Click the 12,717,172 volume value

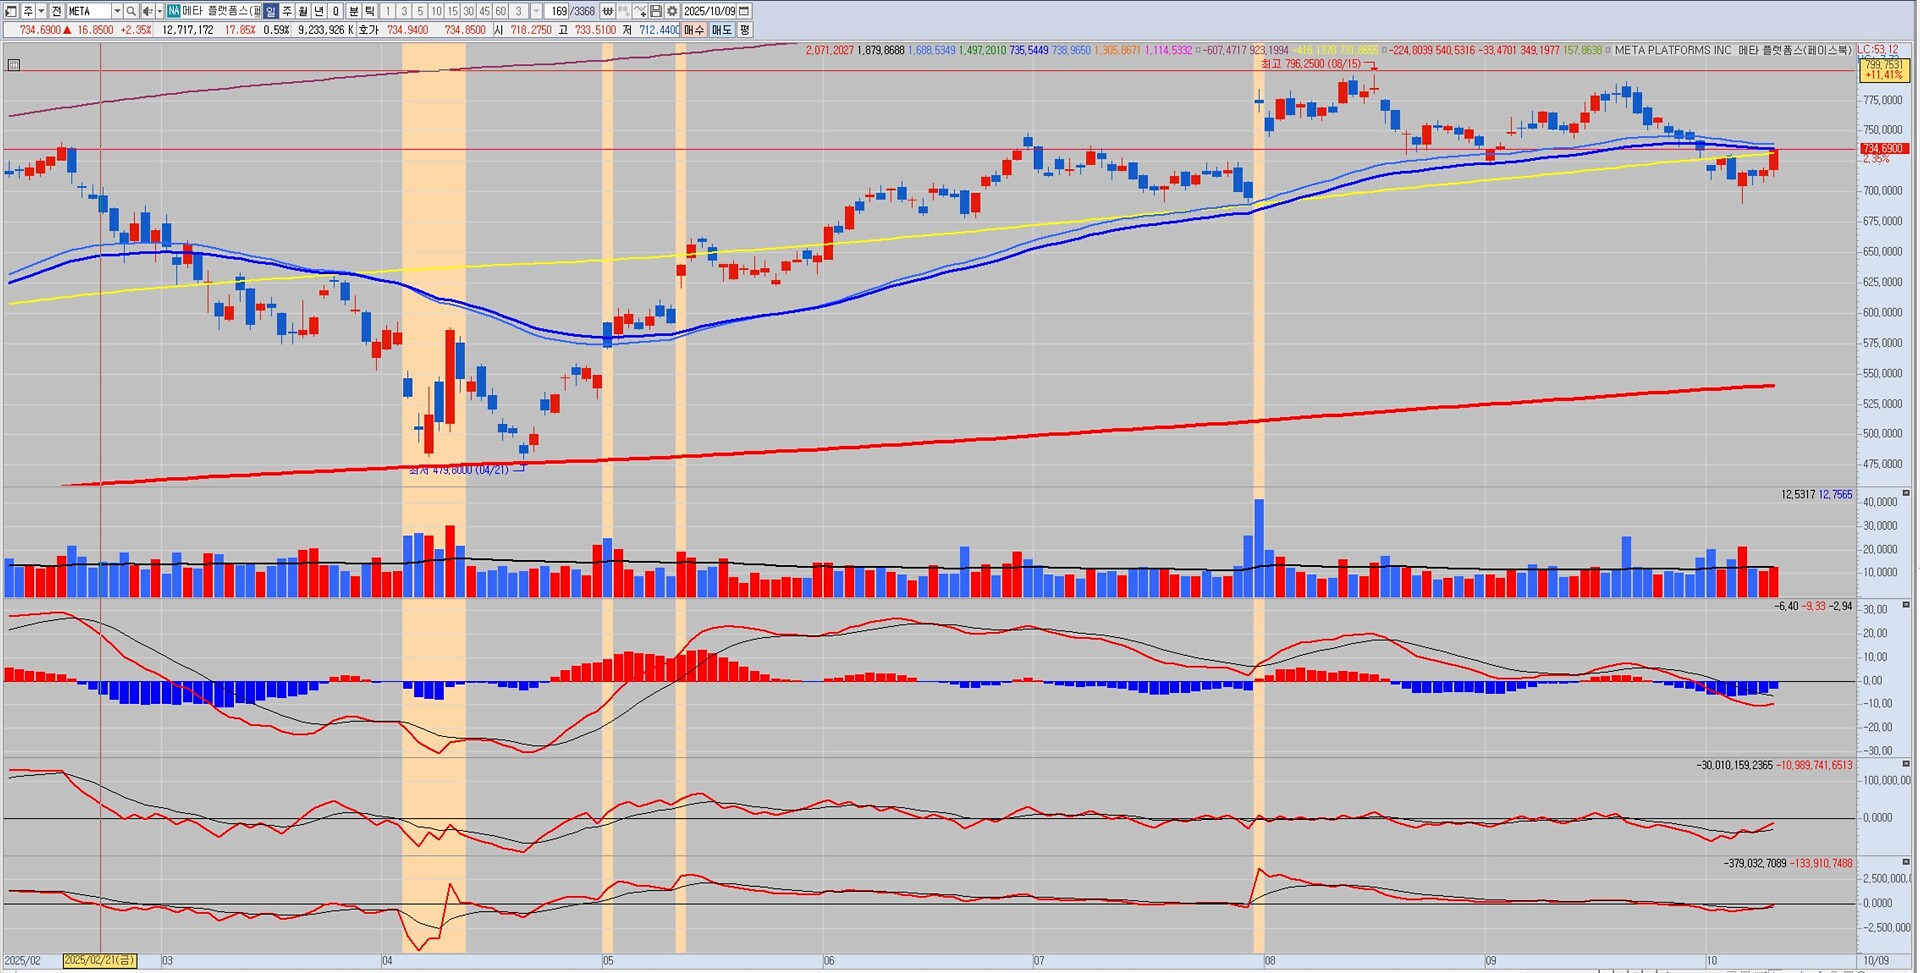pos(188,30)
